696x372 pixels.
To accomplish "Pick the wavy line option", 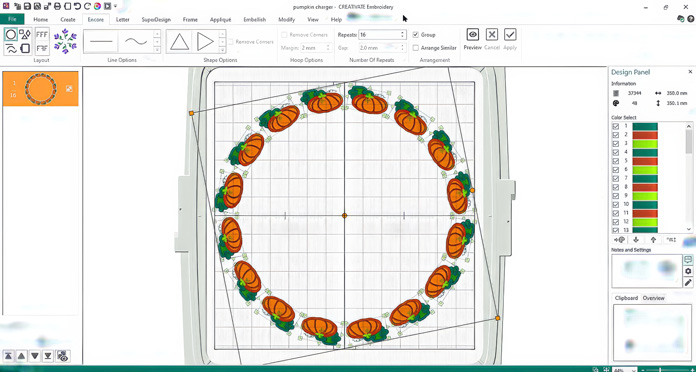I will coord(136,42).
